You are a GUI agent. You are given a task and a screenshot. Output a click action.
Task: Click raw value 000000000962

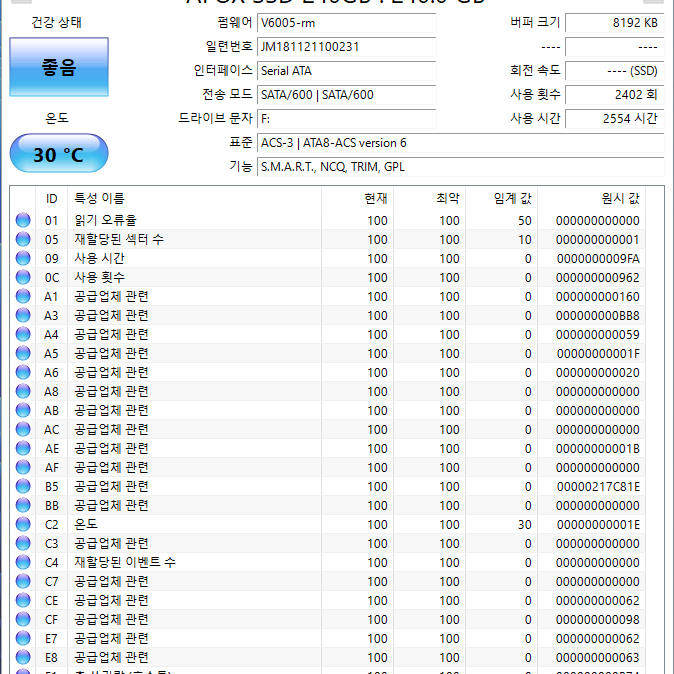[597, 278]
